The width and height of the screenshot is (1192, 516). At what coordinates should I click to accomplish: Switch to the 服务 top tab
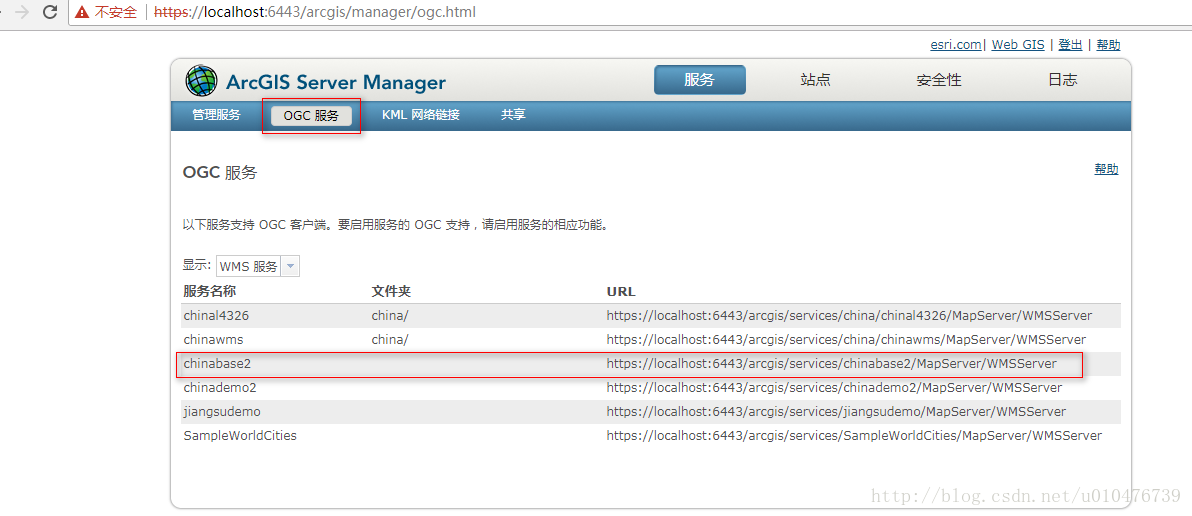click(x=699, y=80)
